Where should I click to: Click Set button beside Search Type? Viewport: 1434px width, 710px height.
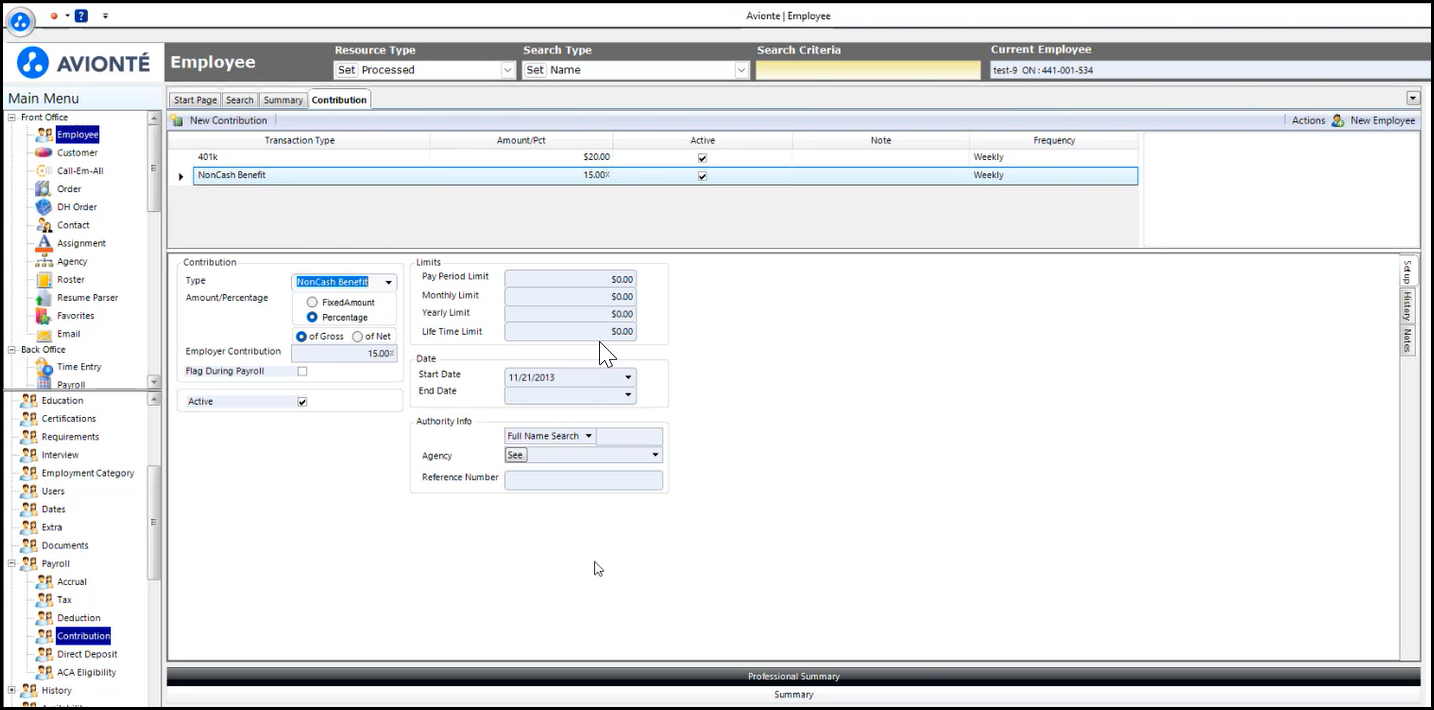pos(535,70)
